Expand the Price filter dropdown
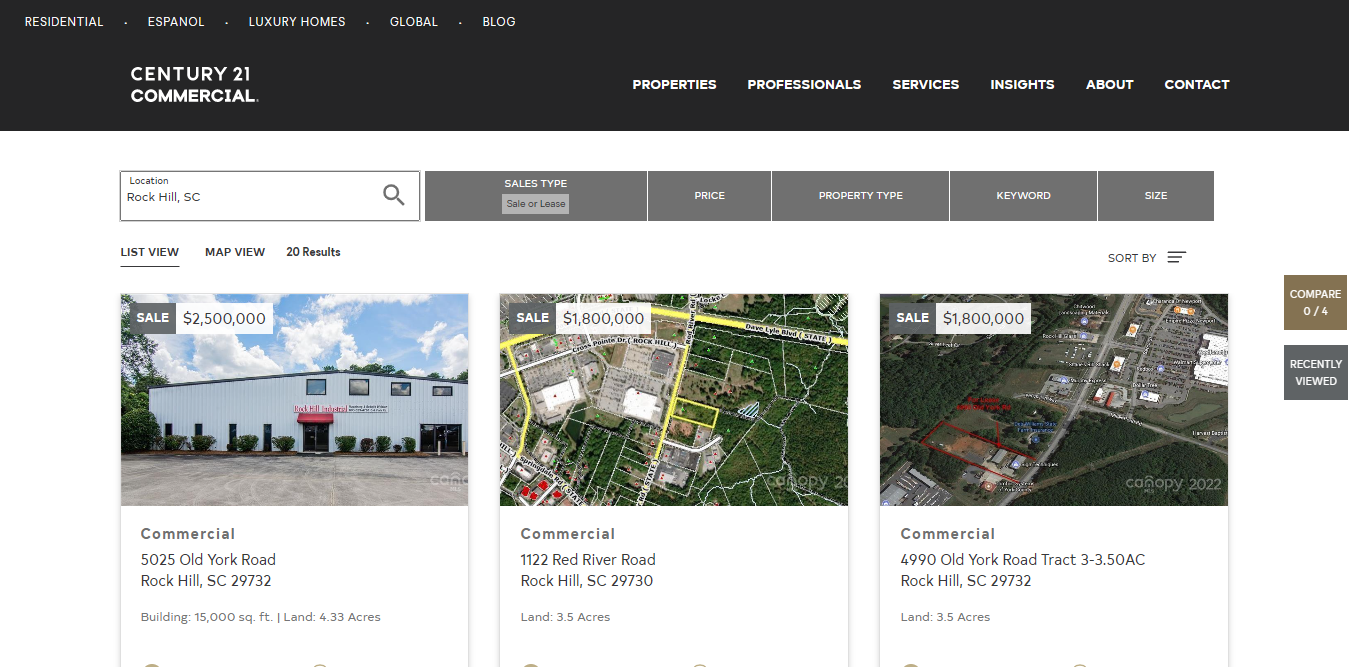 click(709, 196)
